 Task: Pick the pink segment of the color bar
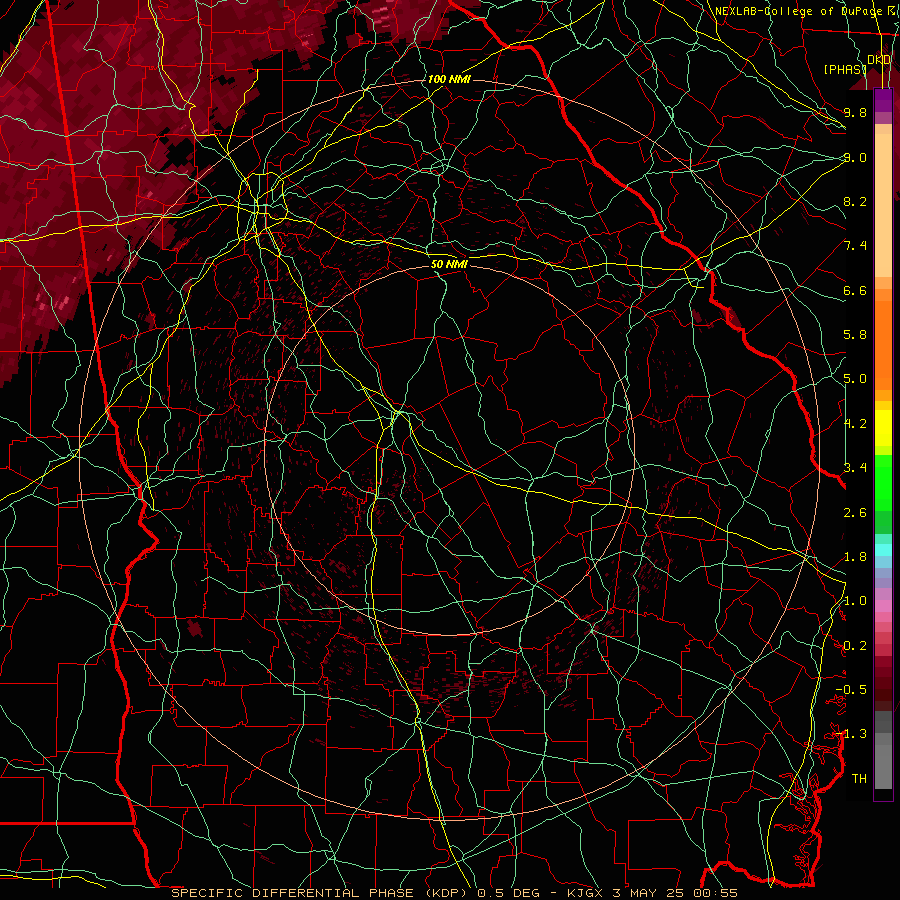[883, 606]
